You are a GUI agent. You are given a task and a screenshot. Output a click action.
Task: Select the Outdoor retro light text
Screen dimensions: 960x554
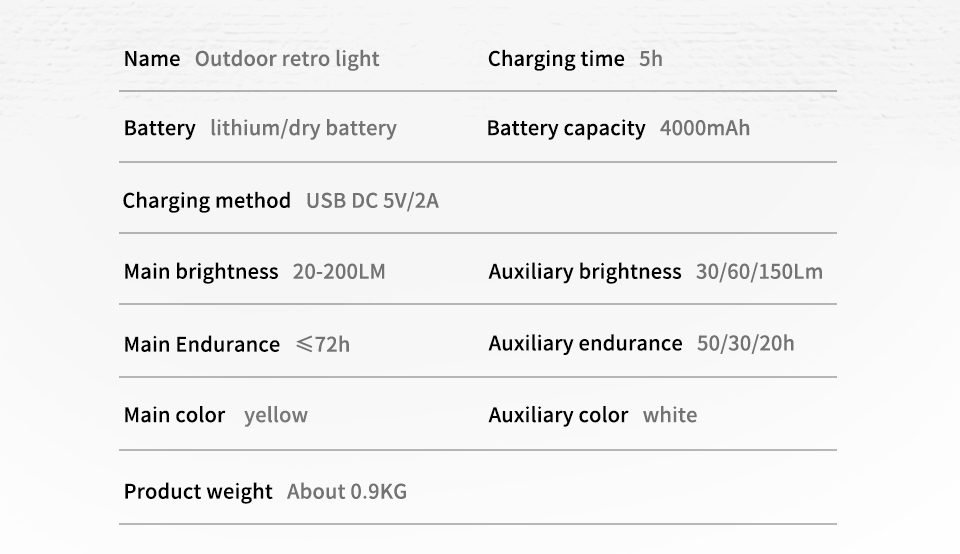point(287,59)
